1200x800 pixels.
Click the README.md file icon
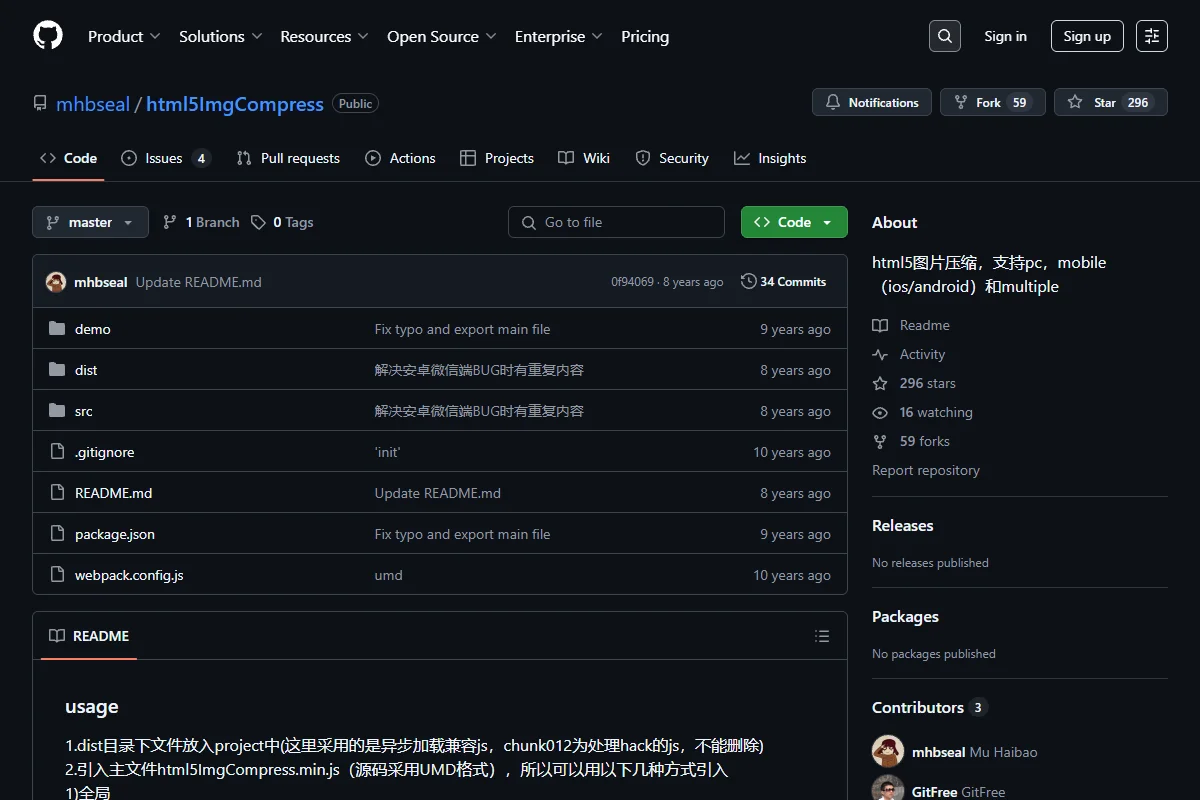pyautogui.click(x=57, y=493)
